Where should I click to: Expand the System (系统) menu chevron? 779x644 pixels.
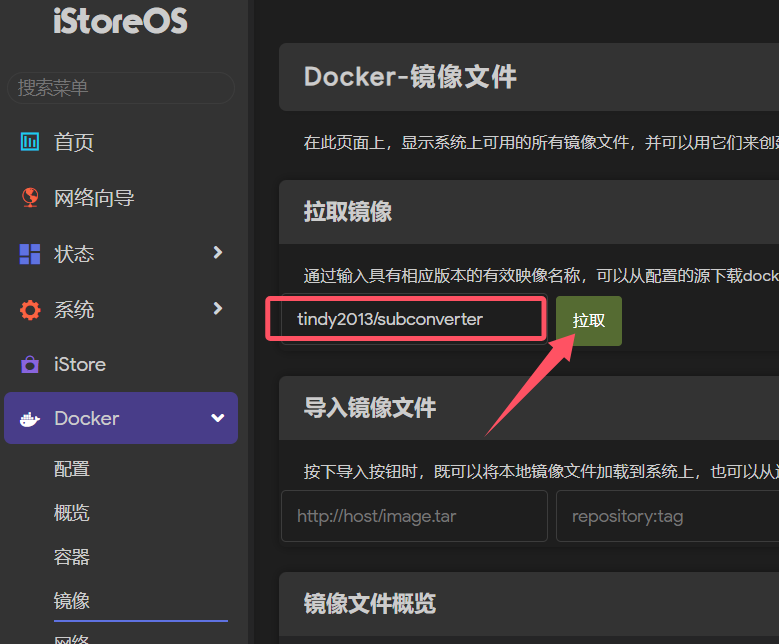click(x=217, y=309)
